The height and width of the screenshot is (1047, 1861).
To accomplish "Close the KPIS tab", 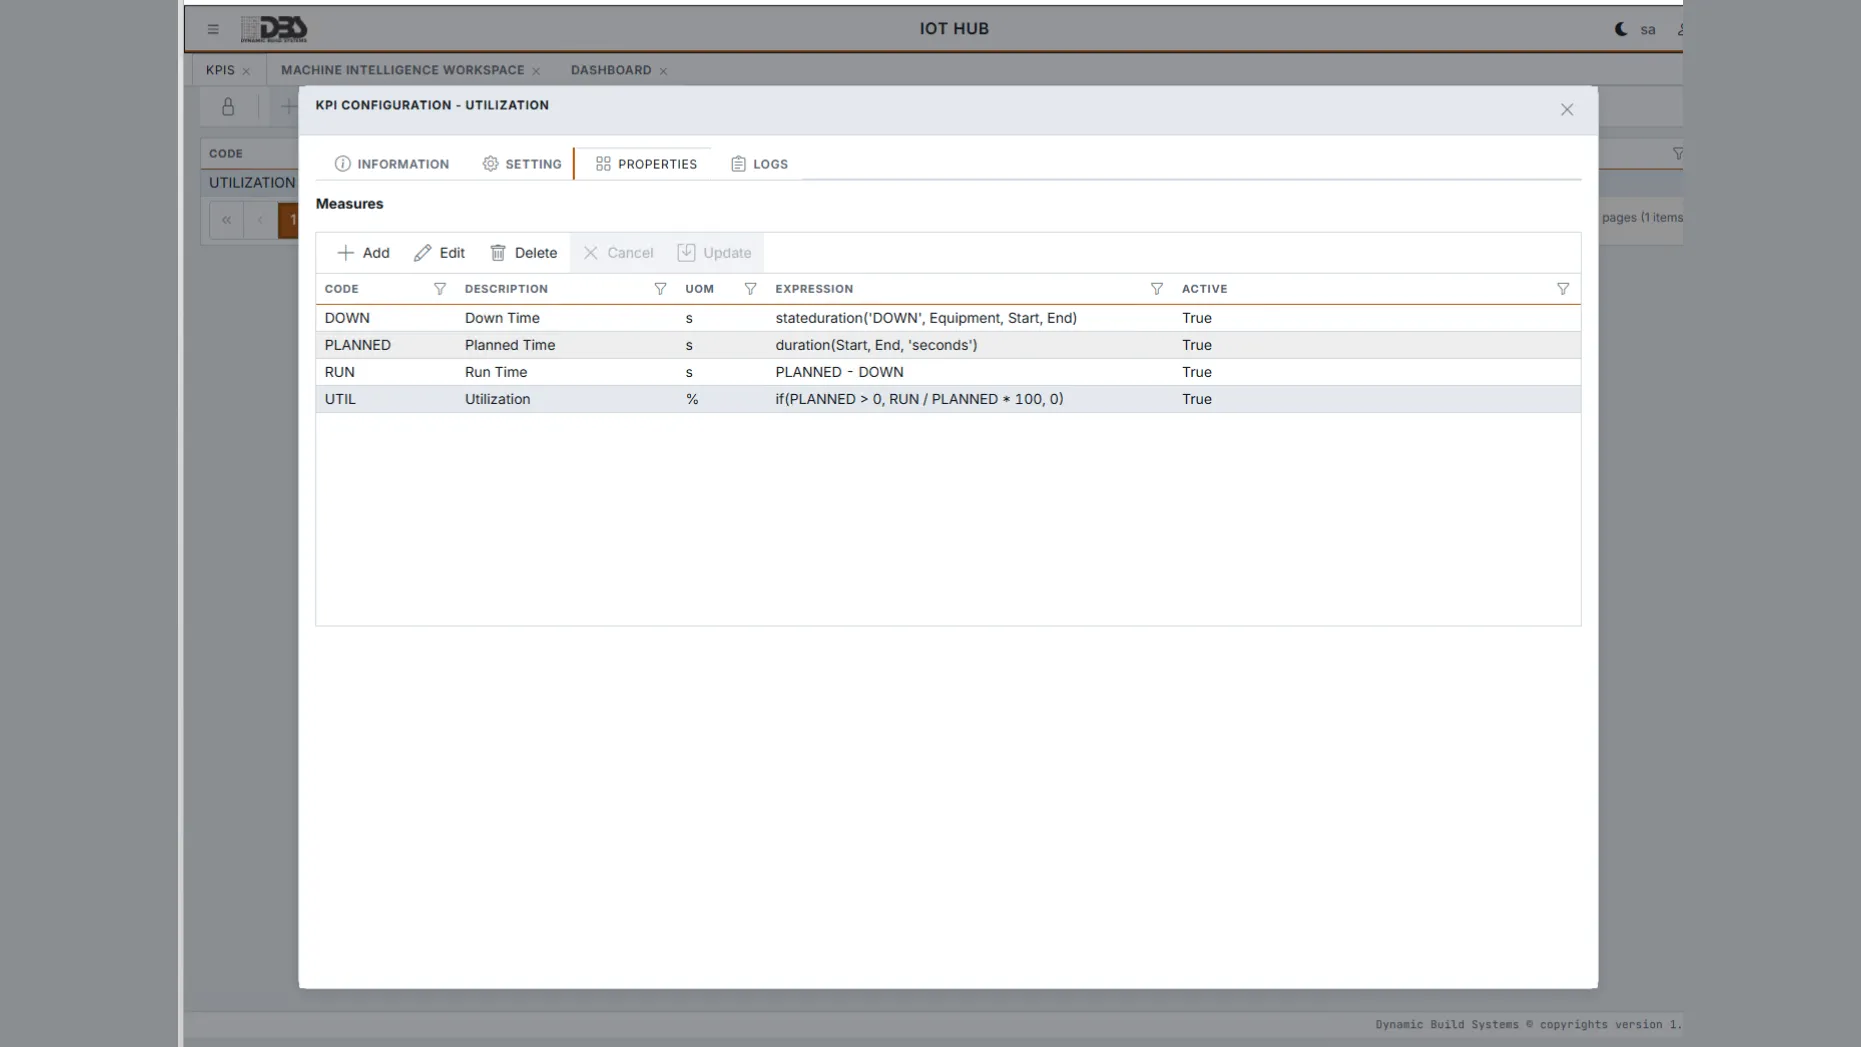I will (x=246, y=71).
